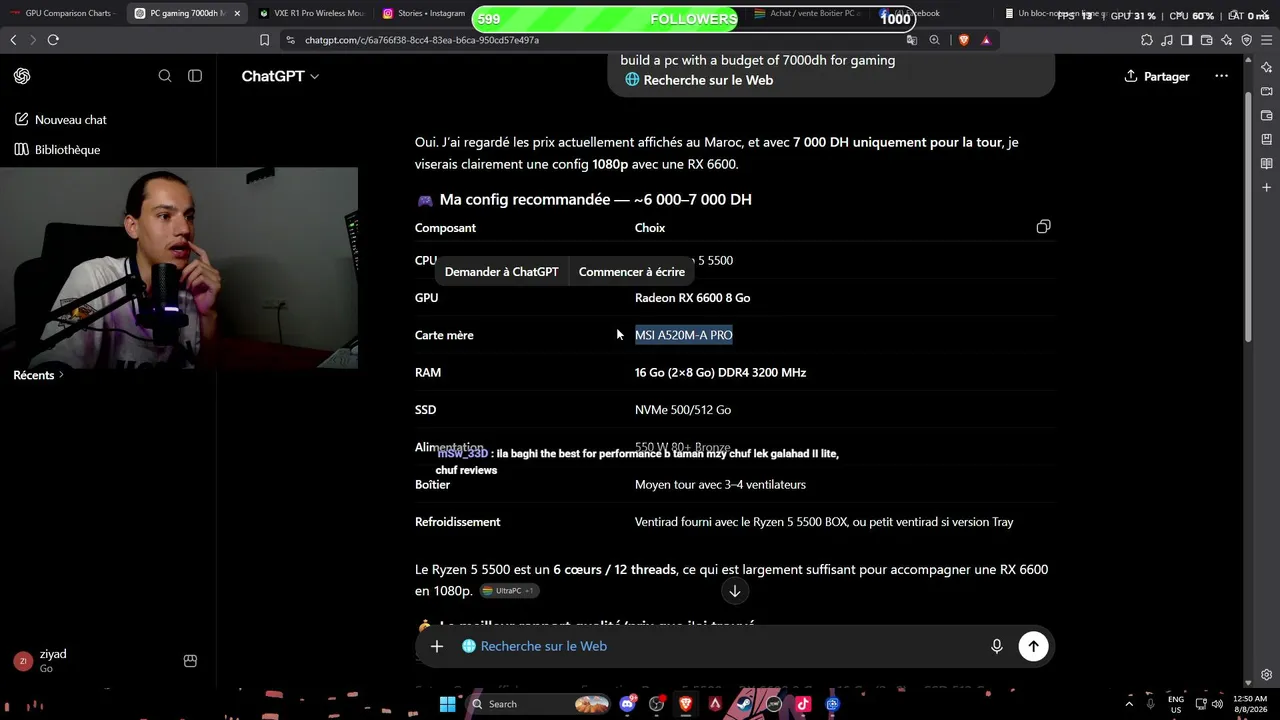Open the Brave Wallet icon in toolbar
The height and width of the screenshot is (720, 1280).
(x=1206, y=40)
